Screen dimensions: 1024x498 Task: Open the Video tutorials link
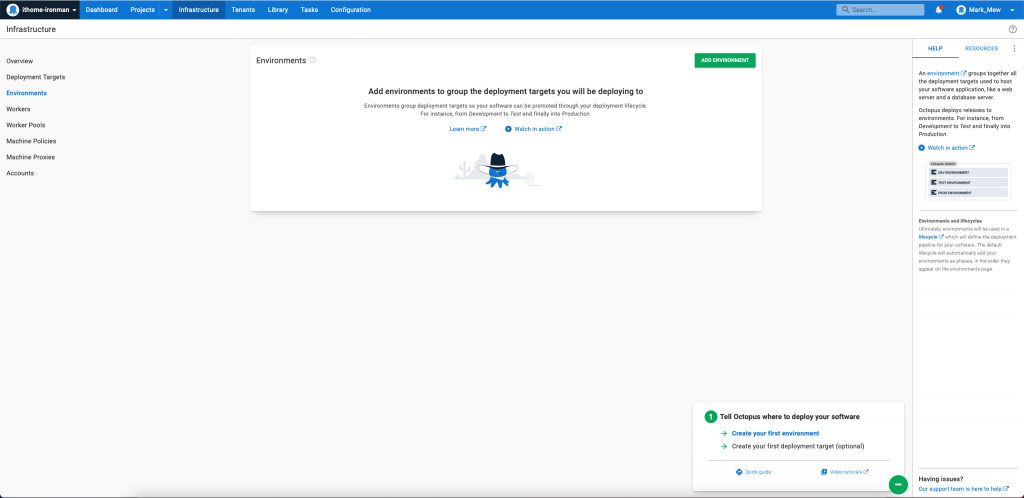pos(849,472)
